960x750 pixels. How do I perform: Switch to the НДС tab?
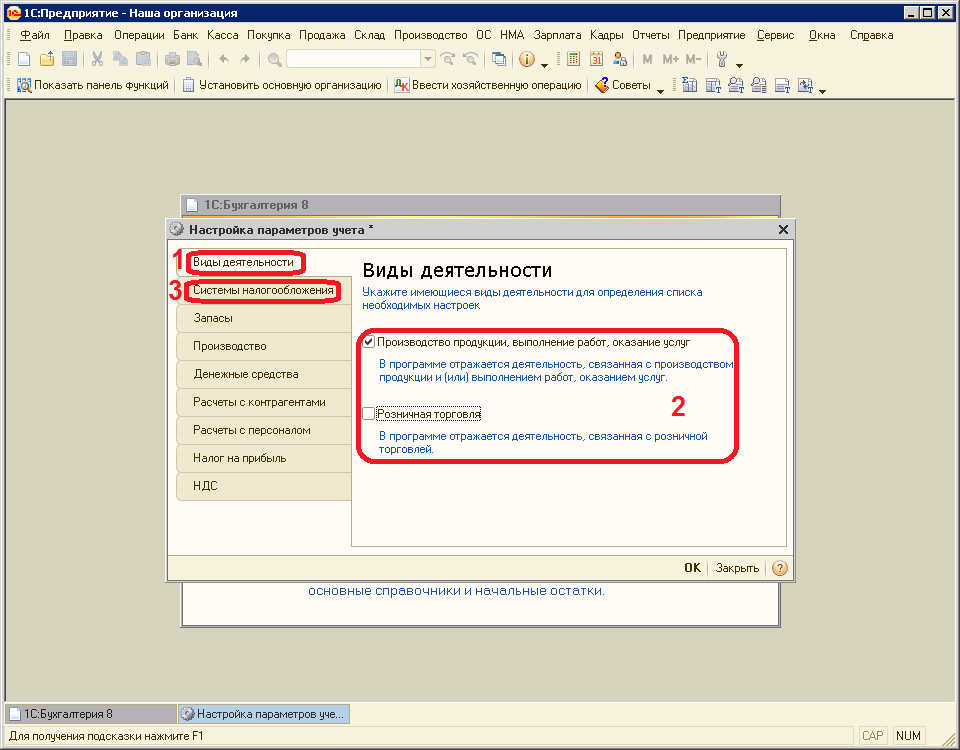point(263,486)
